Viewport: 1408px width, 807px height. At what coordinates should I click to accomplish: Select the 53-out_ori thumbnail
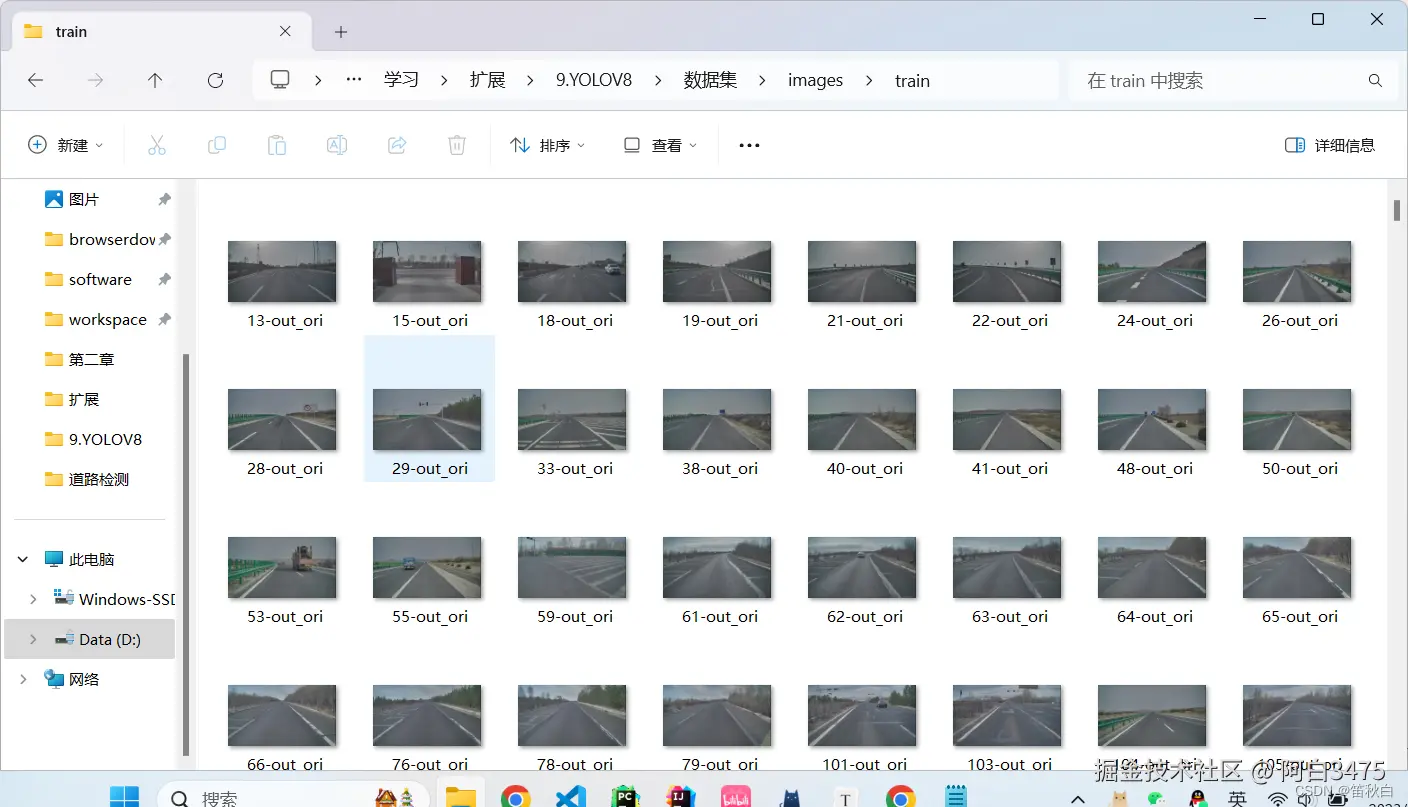282,567
